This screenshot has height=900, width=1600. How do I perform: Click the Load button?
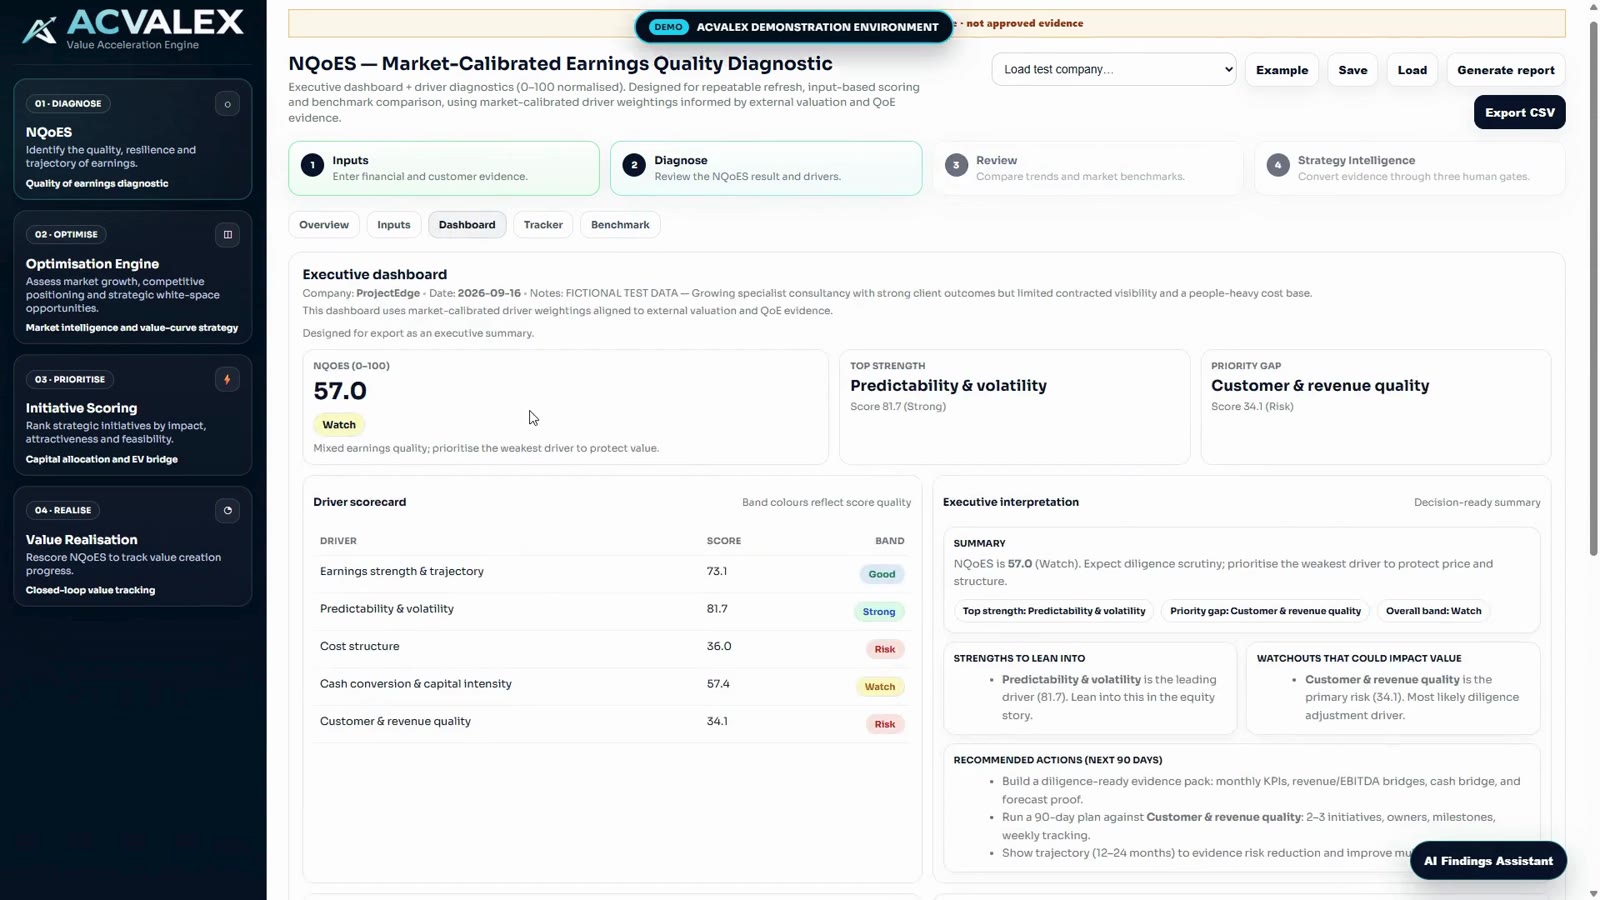point(1412,70)
